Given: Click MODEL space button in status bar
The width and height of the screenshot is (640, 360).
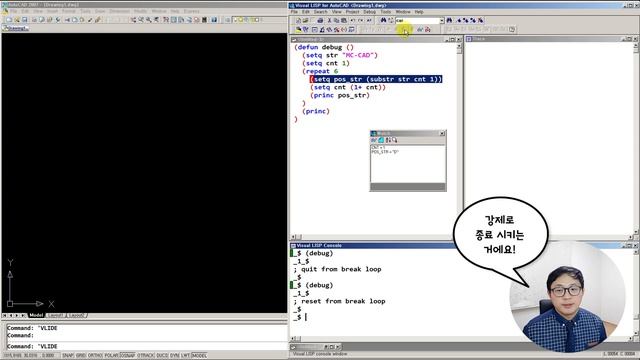Looking at the screenshot, I should 199,356.
